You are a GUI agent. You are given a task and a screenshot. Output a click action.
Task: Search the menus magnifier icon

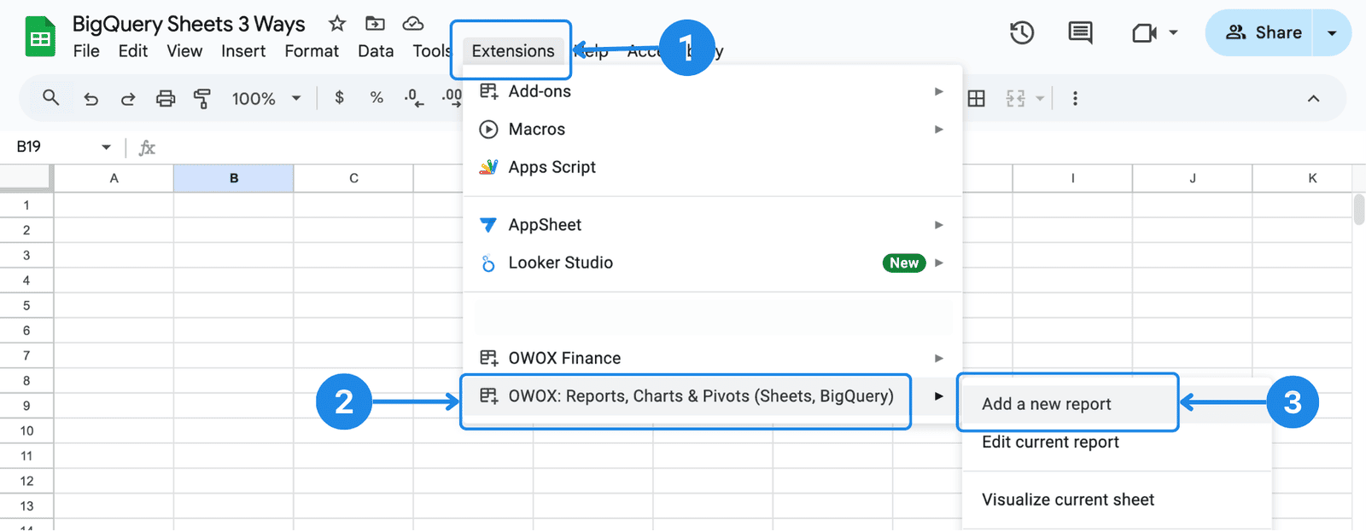(50, 98)
